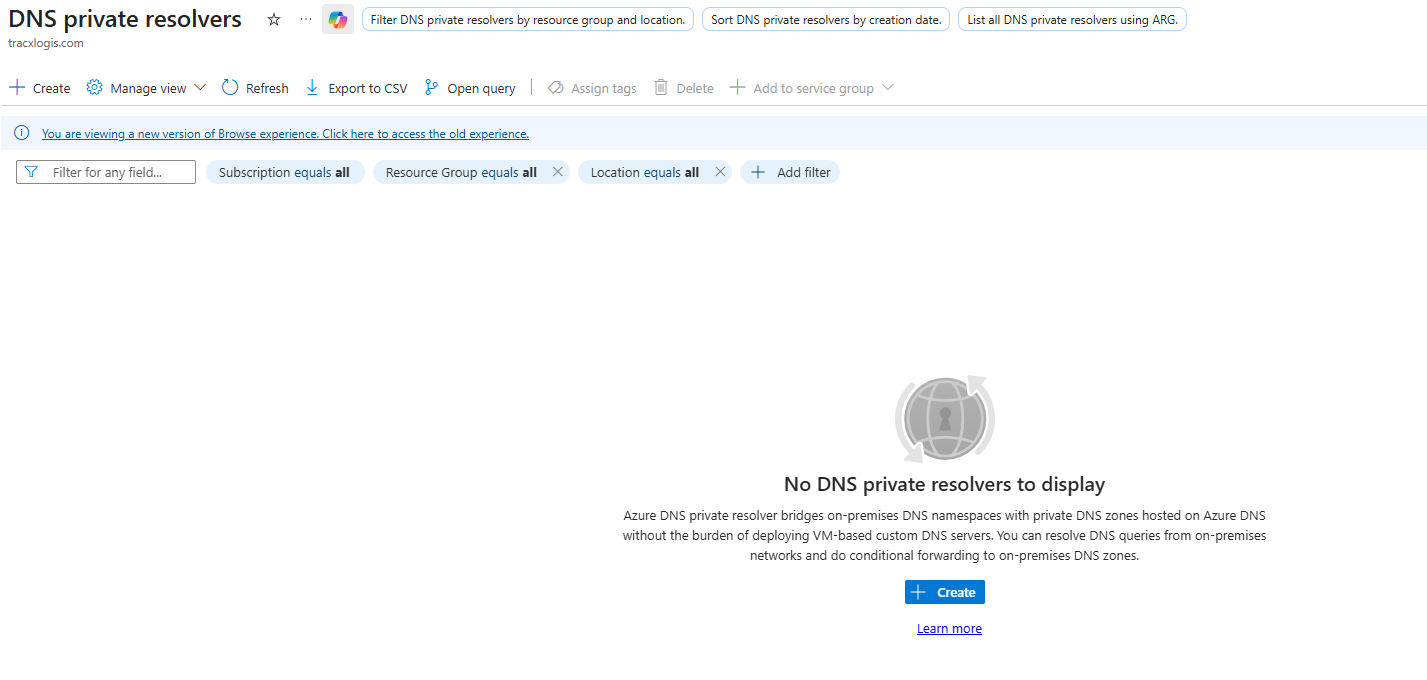Edit the Resource Group equals all filter
This screenshot has width=1427, height=680.
pyautogui.click(x=461, y=172)
